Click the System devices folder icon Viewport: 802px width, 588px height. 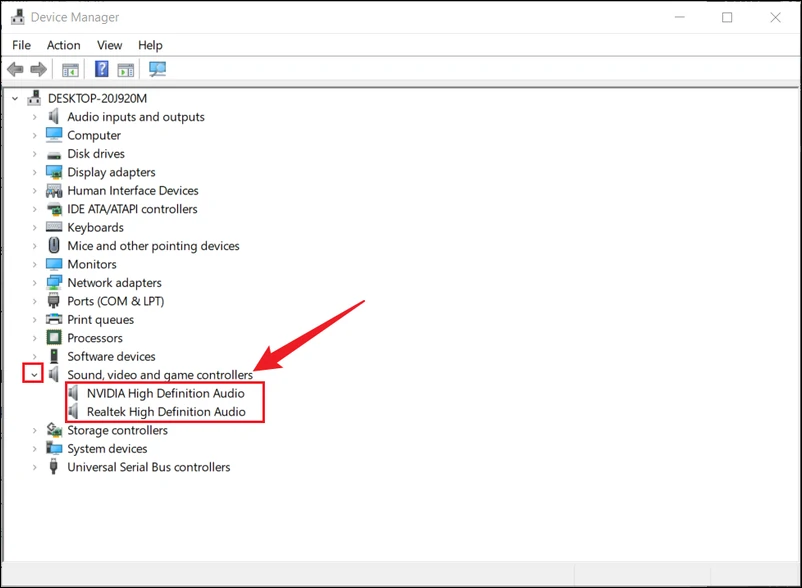pos(54,448)
